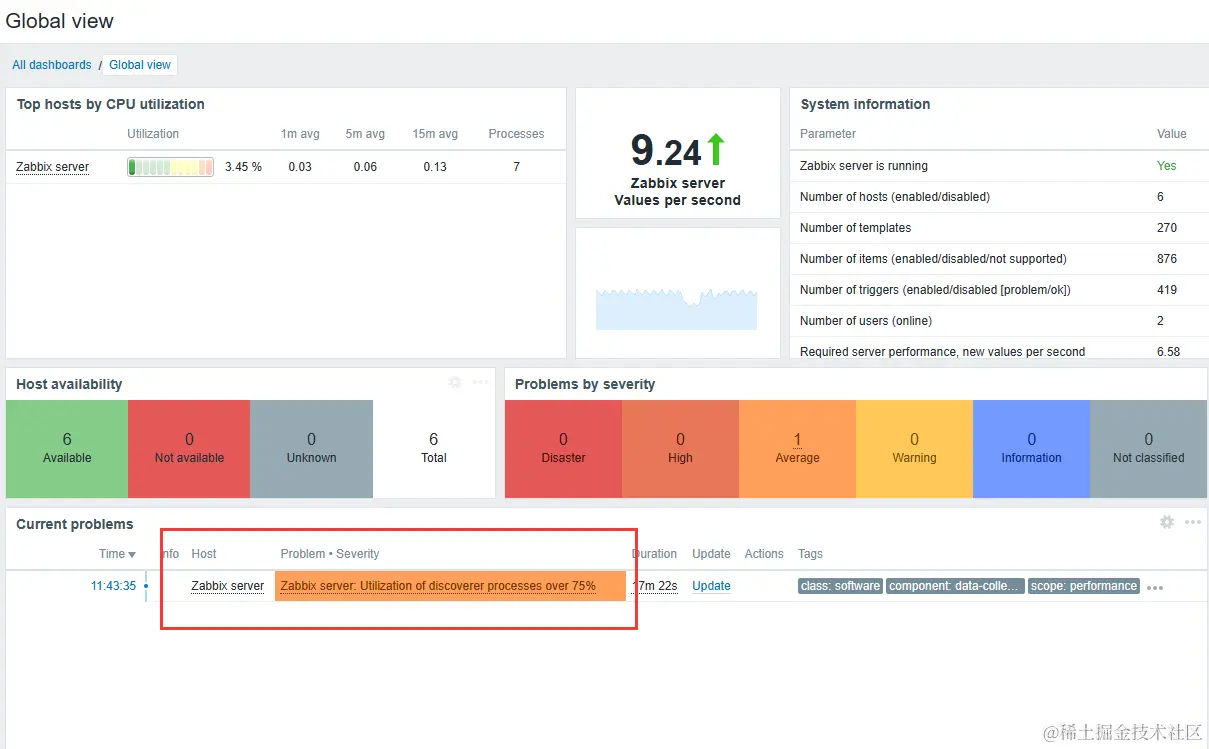
Task: Click the System information widget title
Action: (x=865, y=104)
